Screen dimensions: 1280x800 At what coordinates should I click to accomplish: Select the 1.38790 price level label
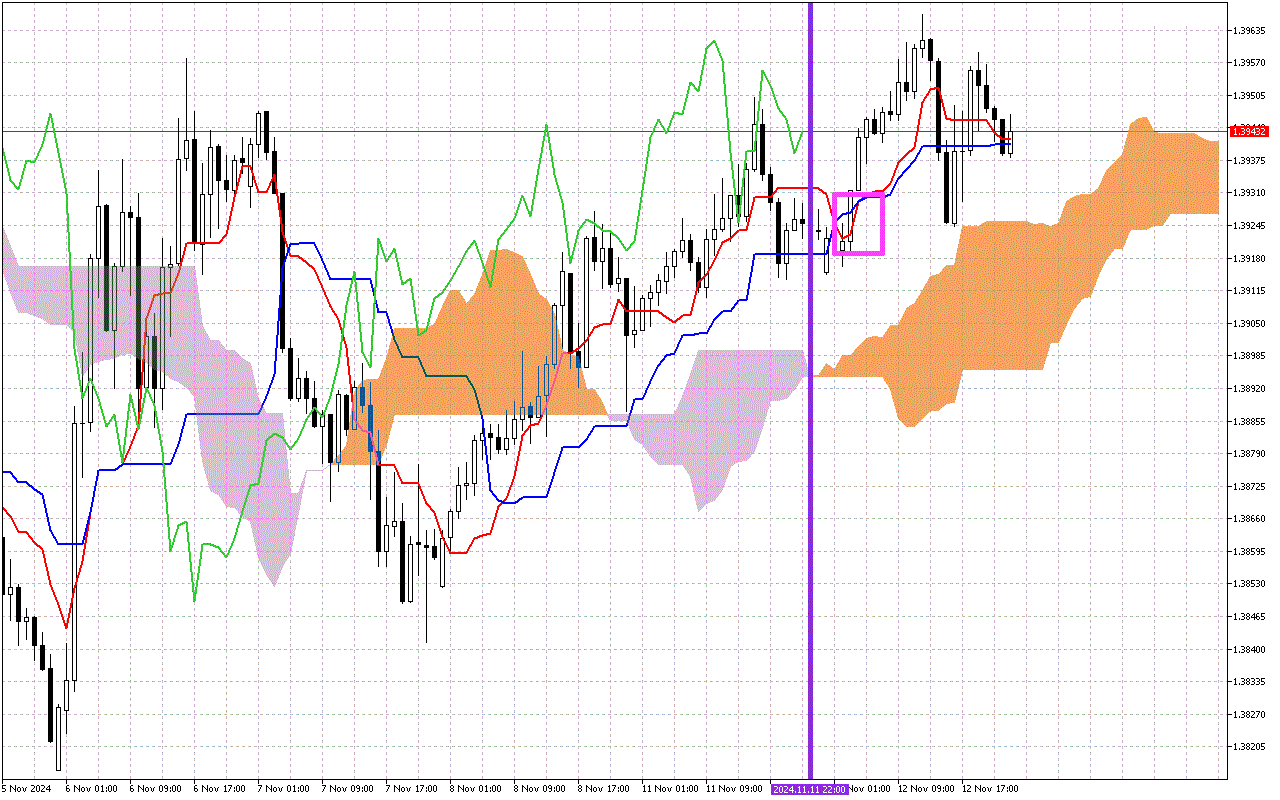click(1248, 454)
